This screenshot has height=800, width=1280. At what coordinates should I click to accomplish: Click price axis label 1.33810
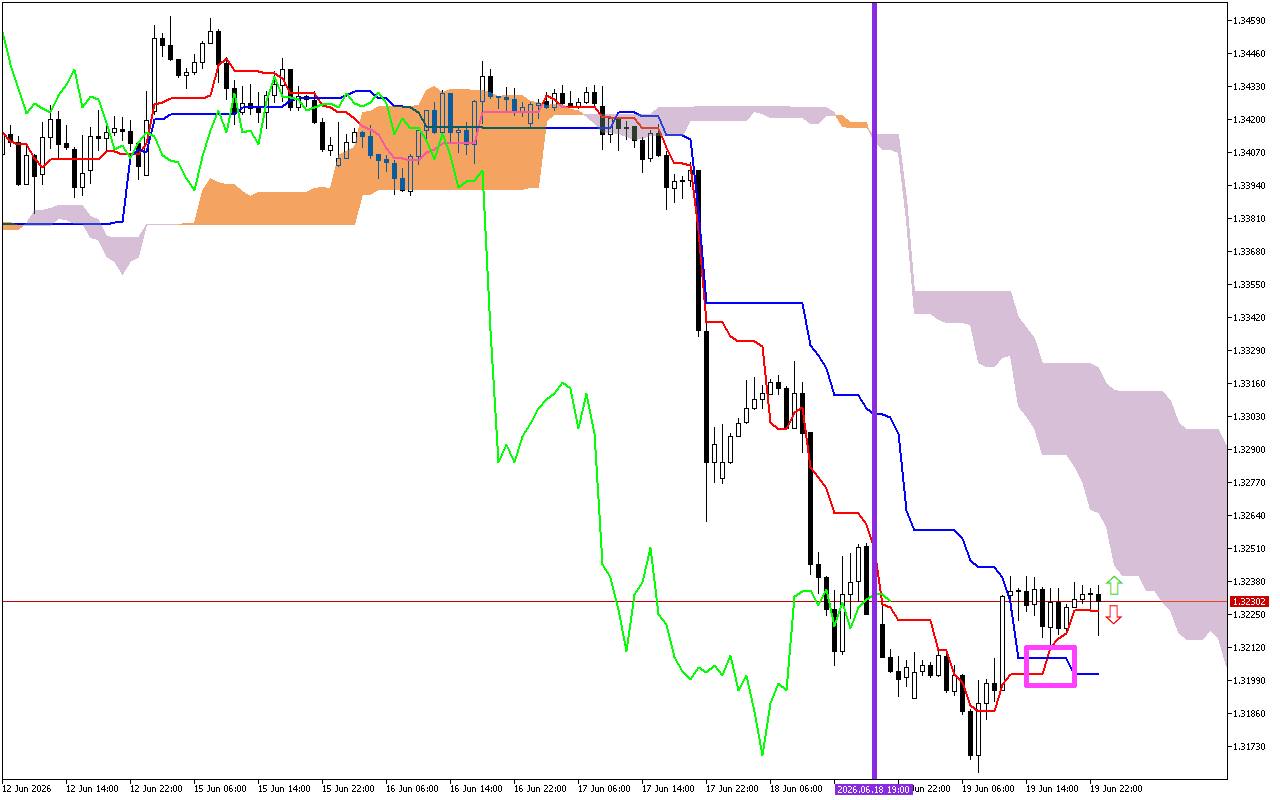(1250, 218)
